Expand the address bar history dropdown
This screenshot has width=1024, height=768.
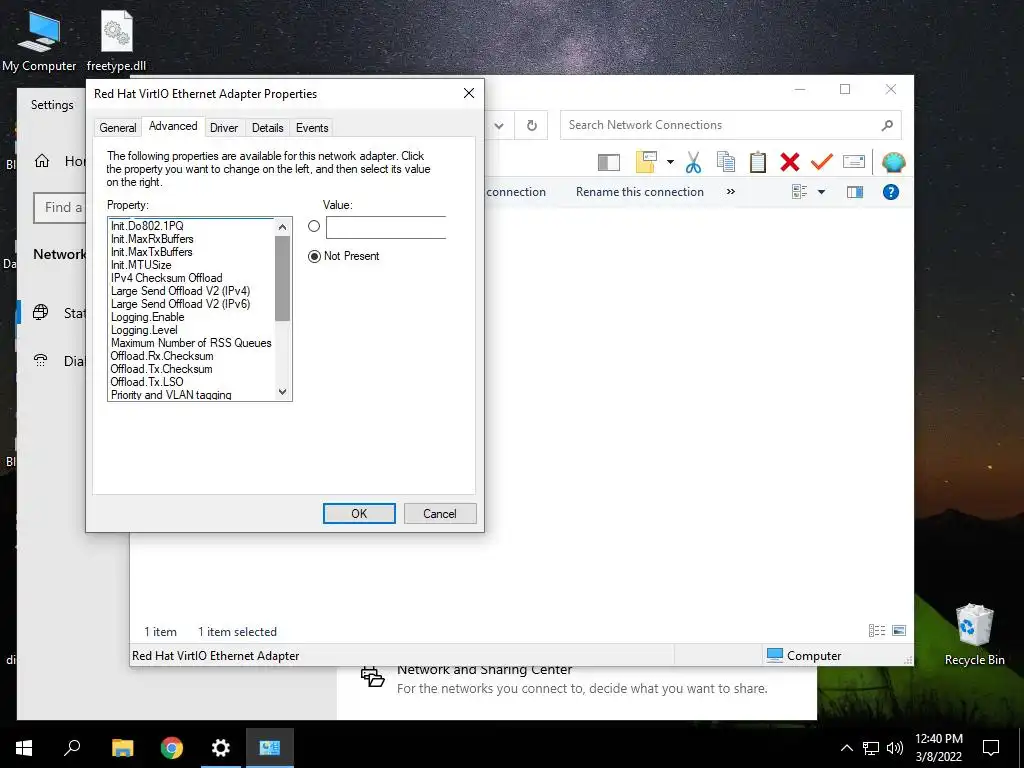tap(499, 125)
